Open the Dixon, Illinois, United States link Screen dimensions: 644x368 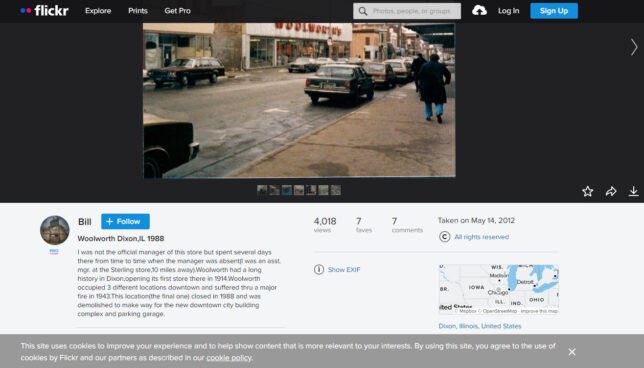pyautogui.click(x=480, y=326)
